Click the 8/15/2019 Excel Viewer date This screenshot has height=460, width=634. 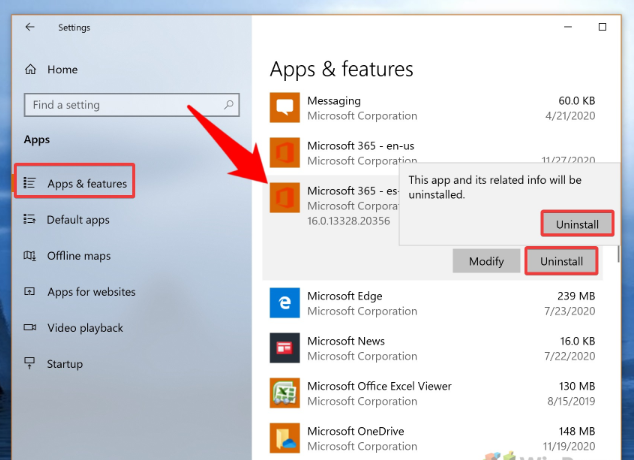(x=571, y=401)
